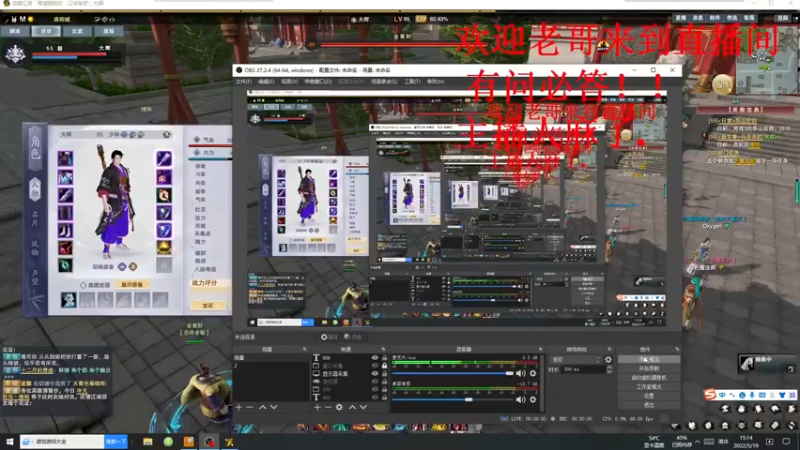Click 退出 button in OBS controls

tap(649, 405)
